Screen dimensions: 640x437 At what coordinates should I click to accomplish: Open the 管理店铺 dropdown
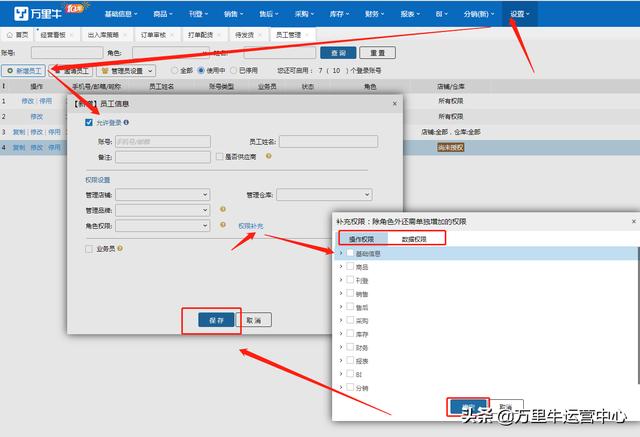pos(163,195)
